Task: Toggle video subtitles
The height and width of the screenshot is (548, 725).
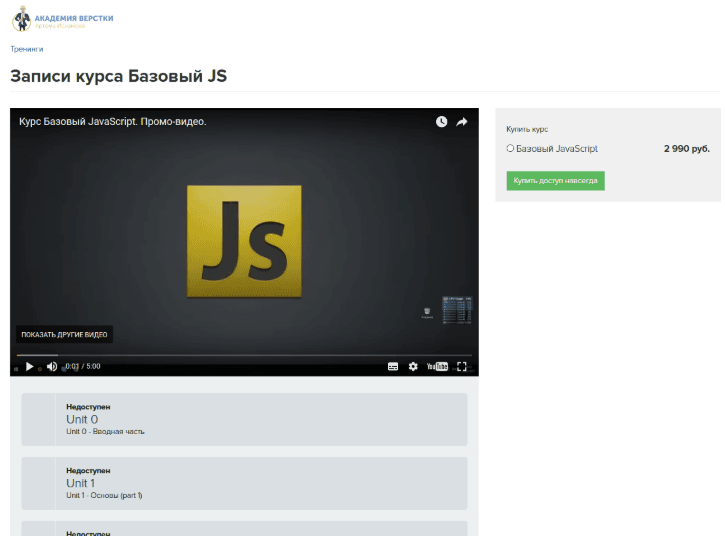Action: click(393, 367)
